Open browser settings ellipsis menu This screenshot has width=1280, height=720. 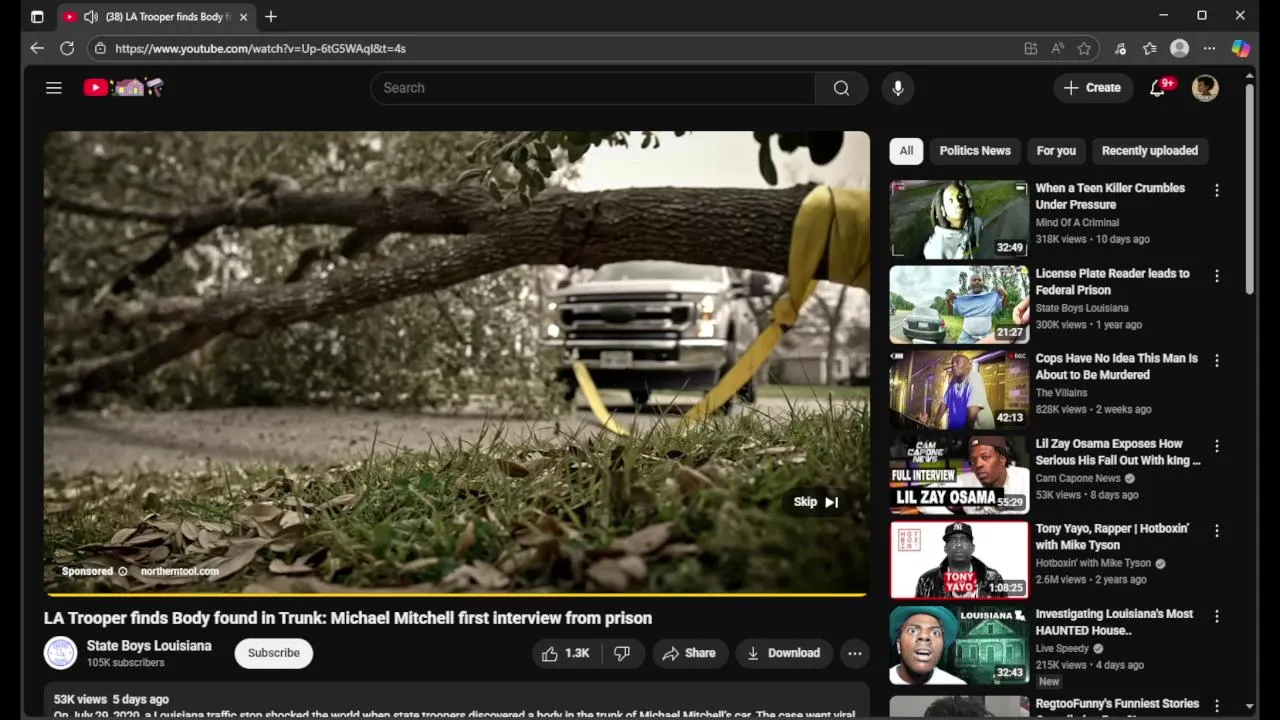tap(1209, 48)
